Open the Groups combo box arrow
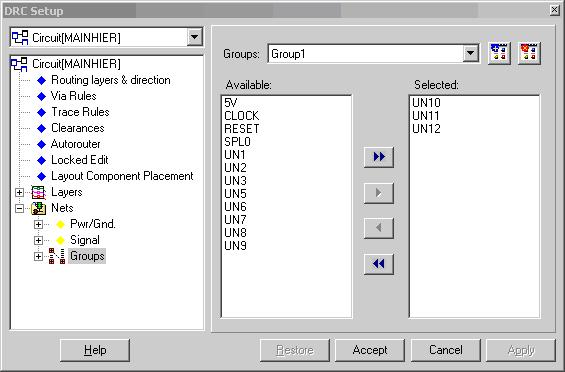 pos(470,54)
